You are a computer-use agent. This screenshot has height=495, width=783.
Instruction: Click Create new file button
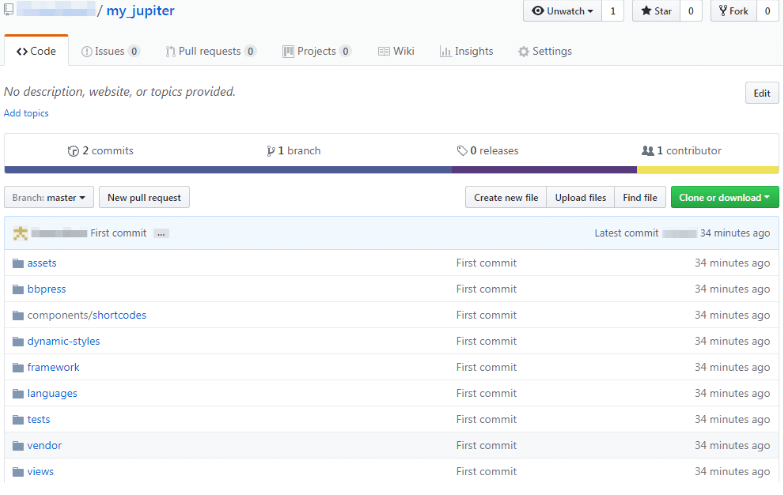tap(506, 198)
